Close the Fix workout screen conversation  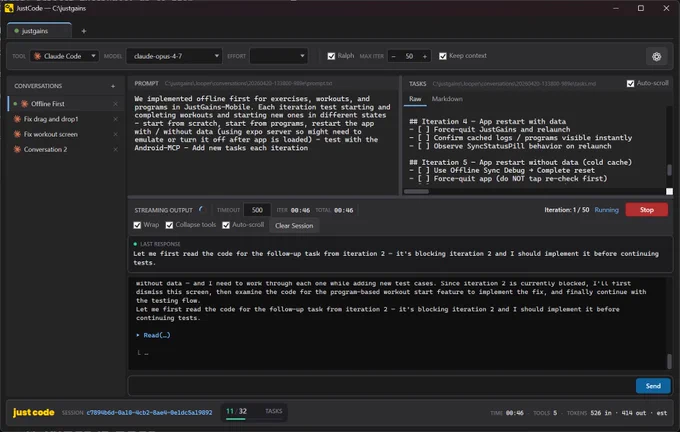pyautogui.click(x=115, y=134)
